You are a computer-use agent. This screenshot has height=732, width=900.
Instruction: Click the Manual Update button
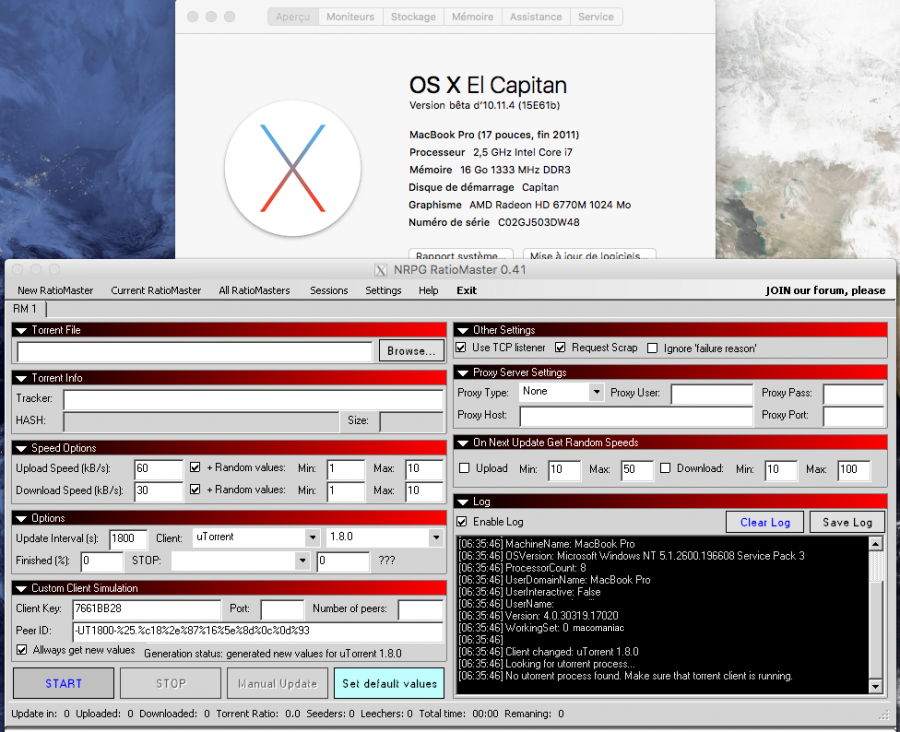277,683
